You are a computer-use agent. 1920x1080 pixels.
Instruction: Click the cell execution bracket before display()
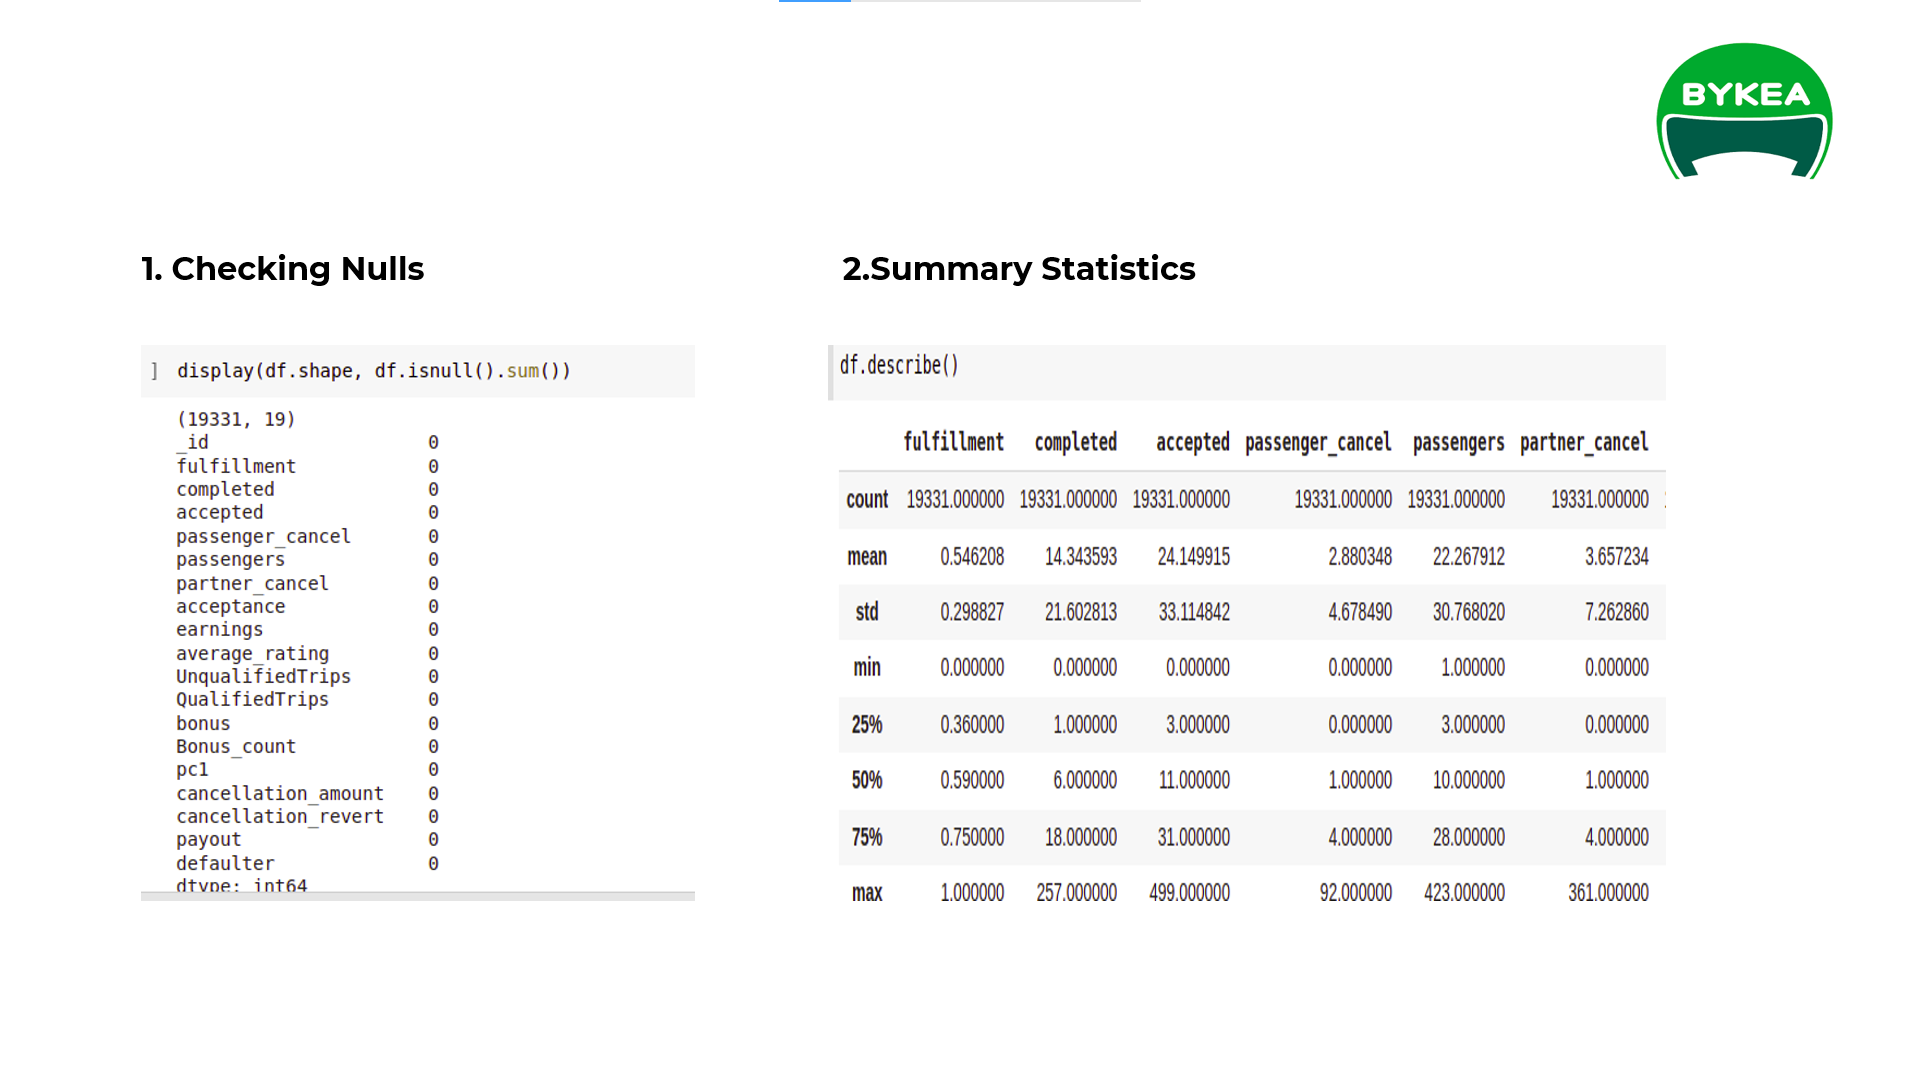point(152,370)
